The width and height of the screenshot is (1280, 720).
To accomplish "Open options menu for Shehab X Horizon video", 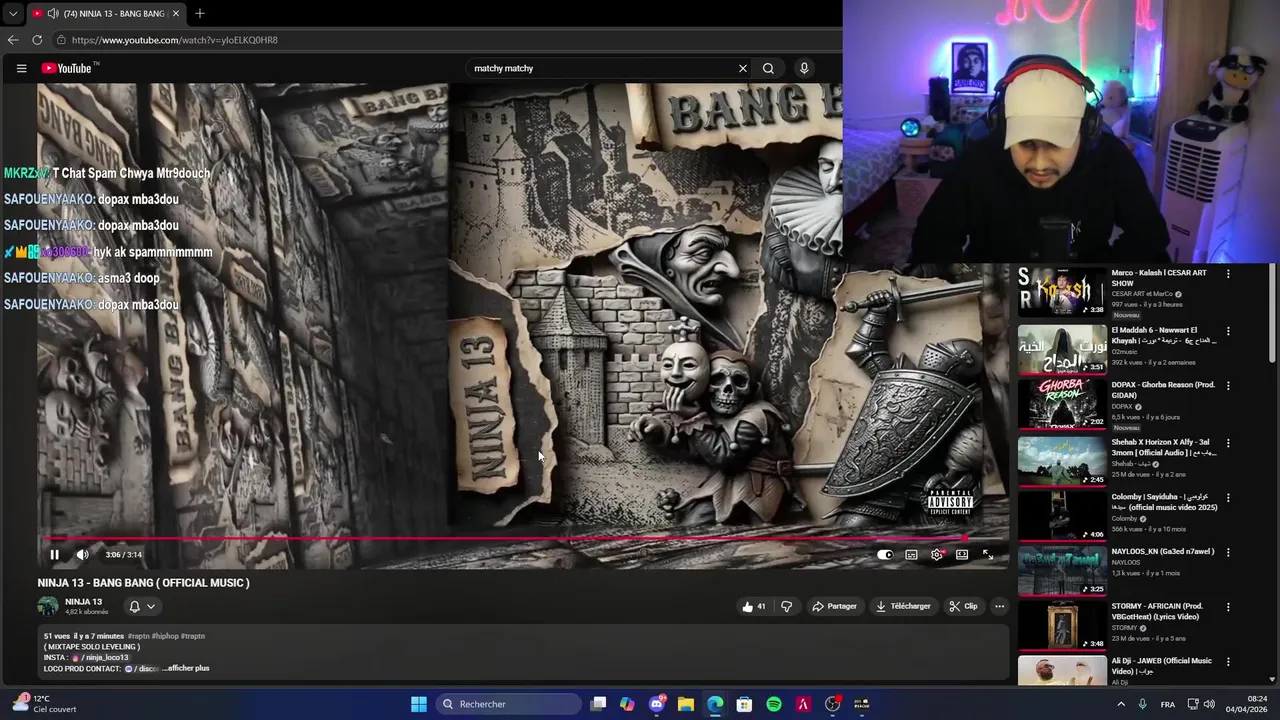I will click(1228, 443).
